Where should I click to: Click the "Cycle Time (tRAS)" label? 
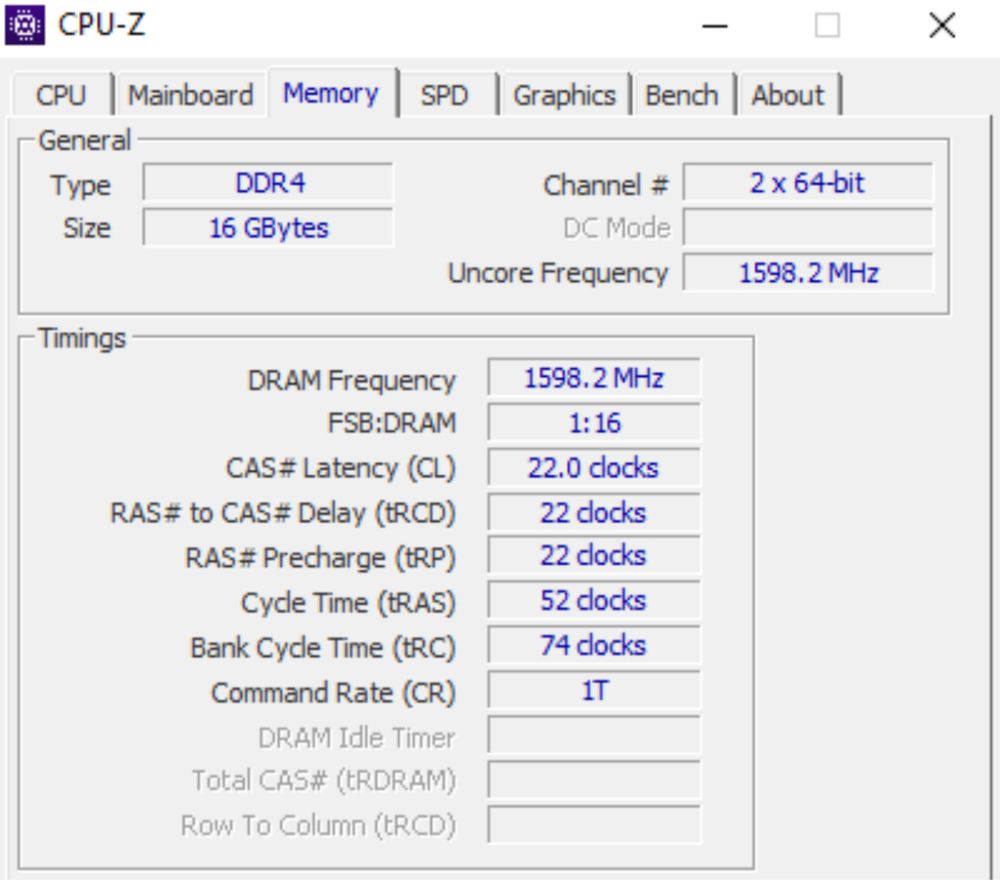[x=348, y=603]
